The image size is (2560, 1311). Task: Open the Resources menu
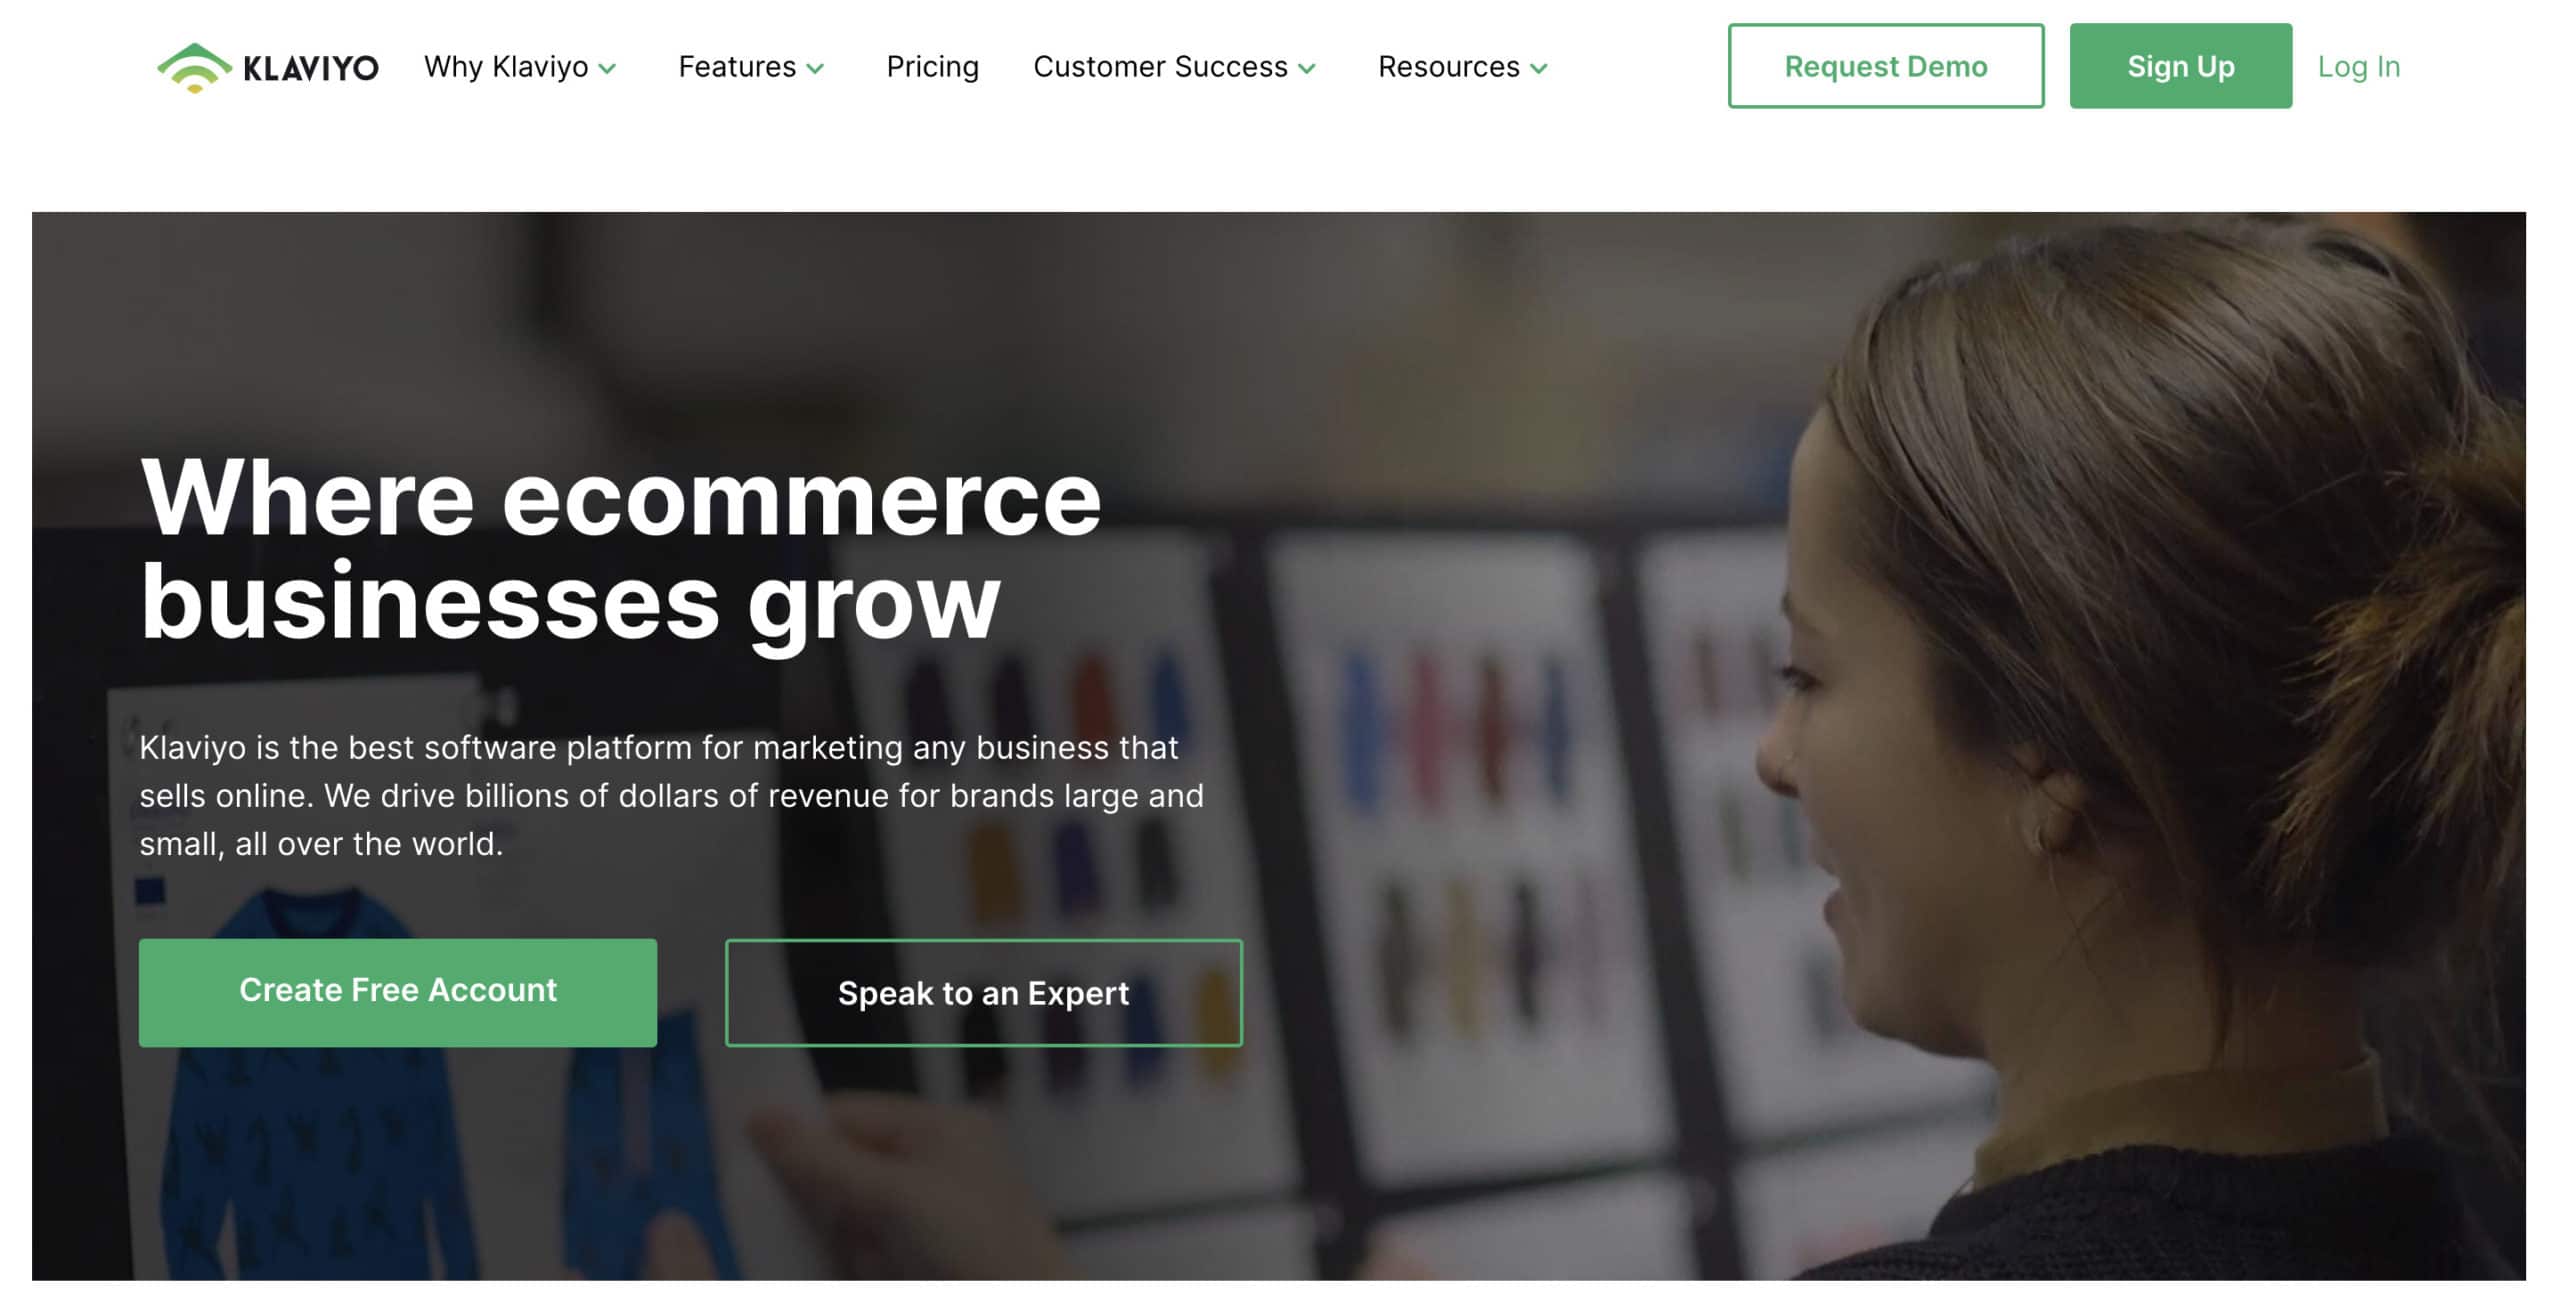click(1463, 67)
